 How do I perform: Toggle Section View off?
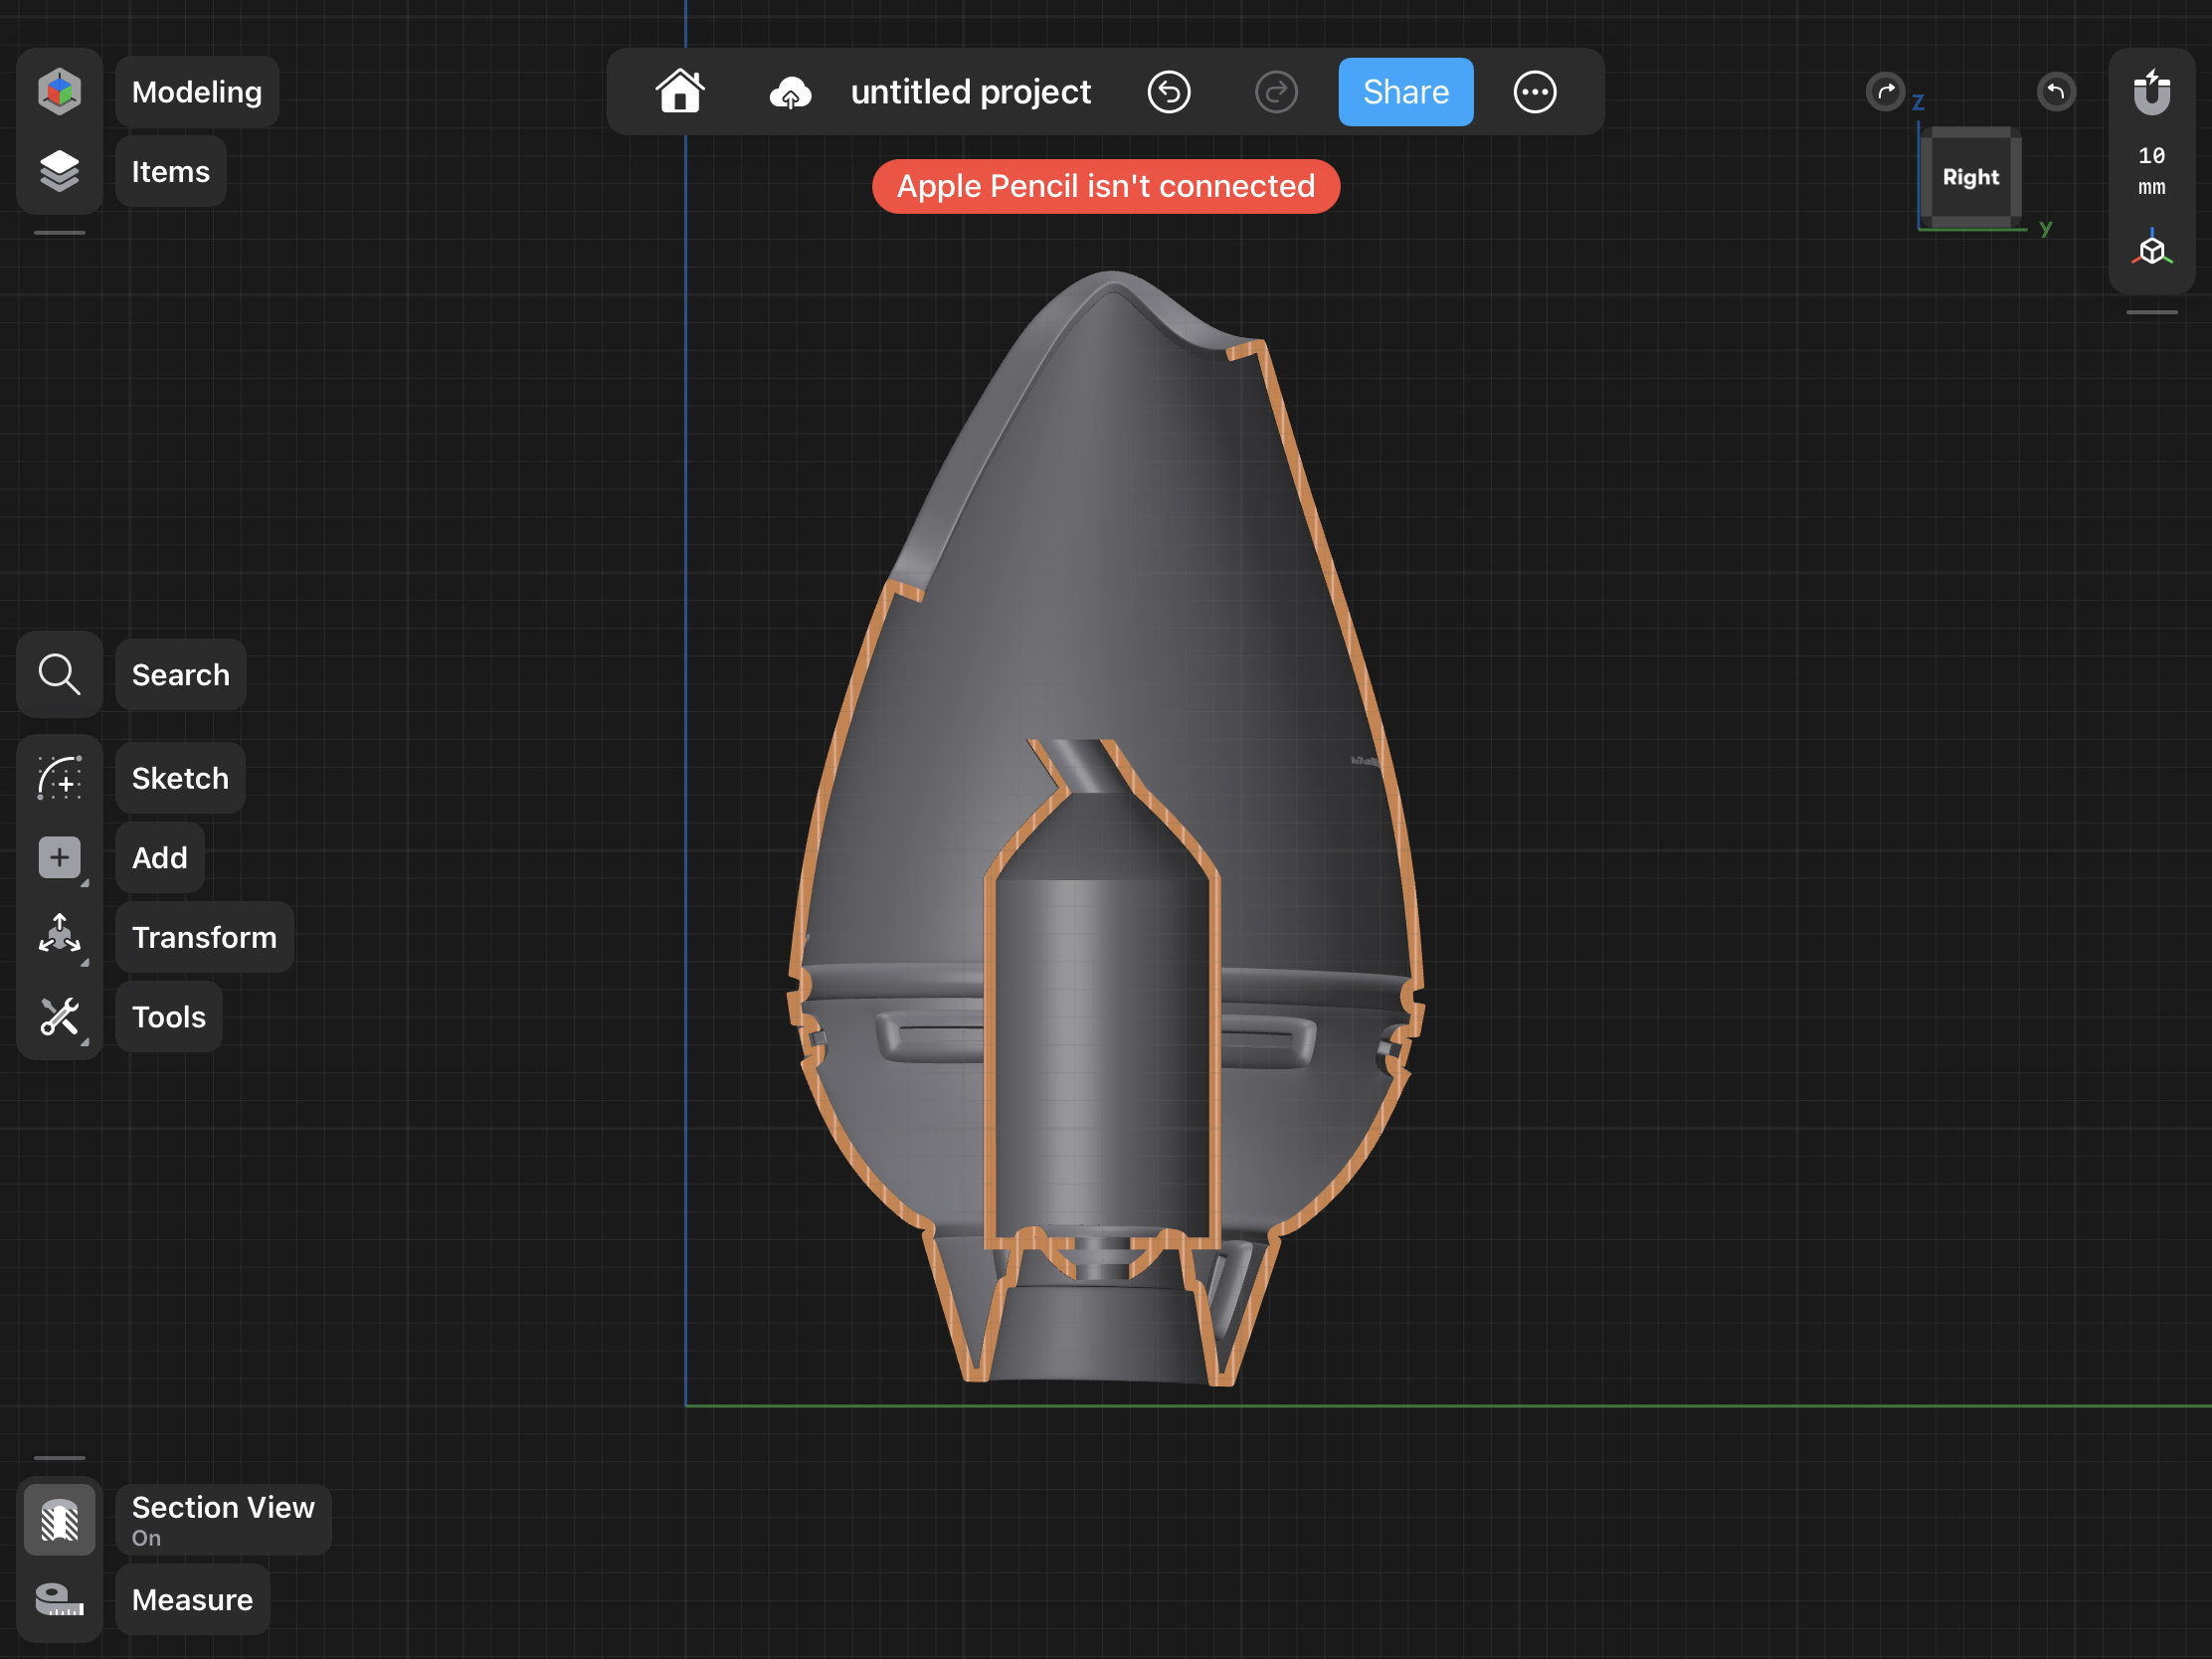(59, 1520)
